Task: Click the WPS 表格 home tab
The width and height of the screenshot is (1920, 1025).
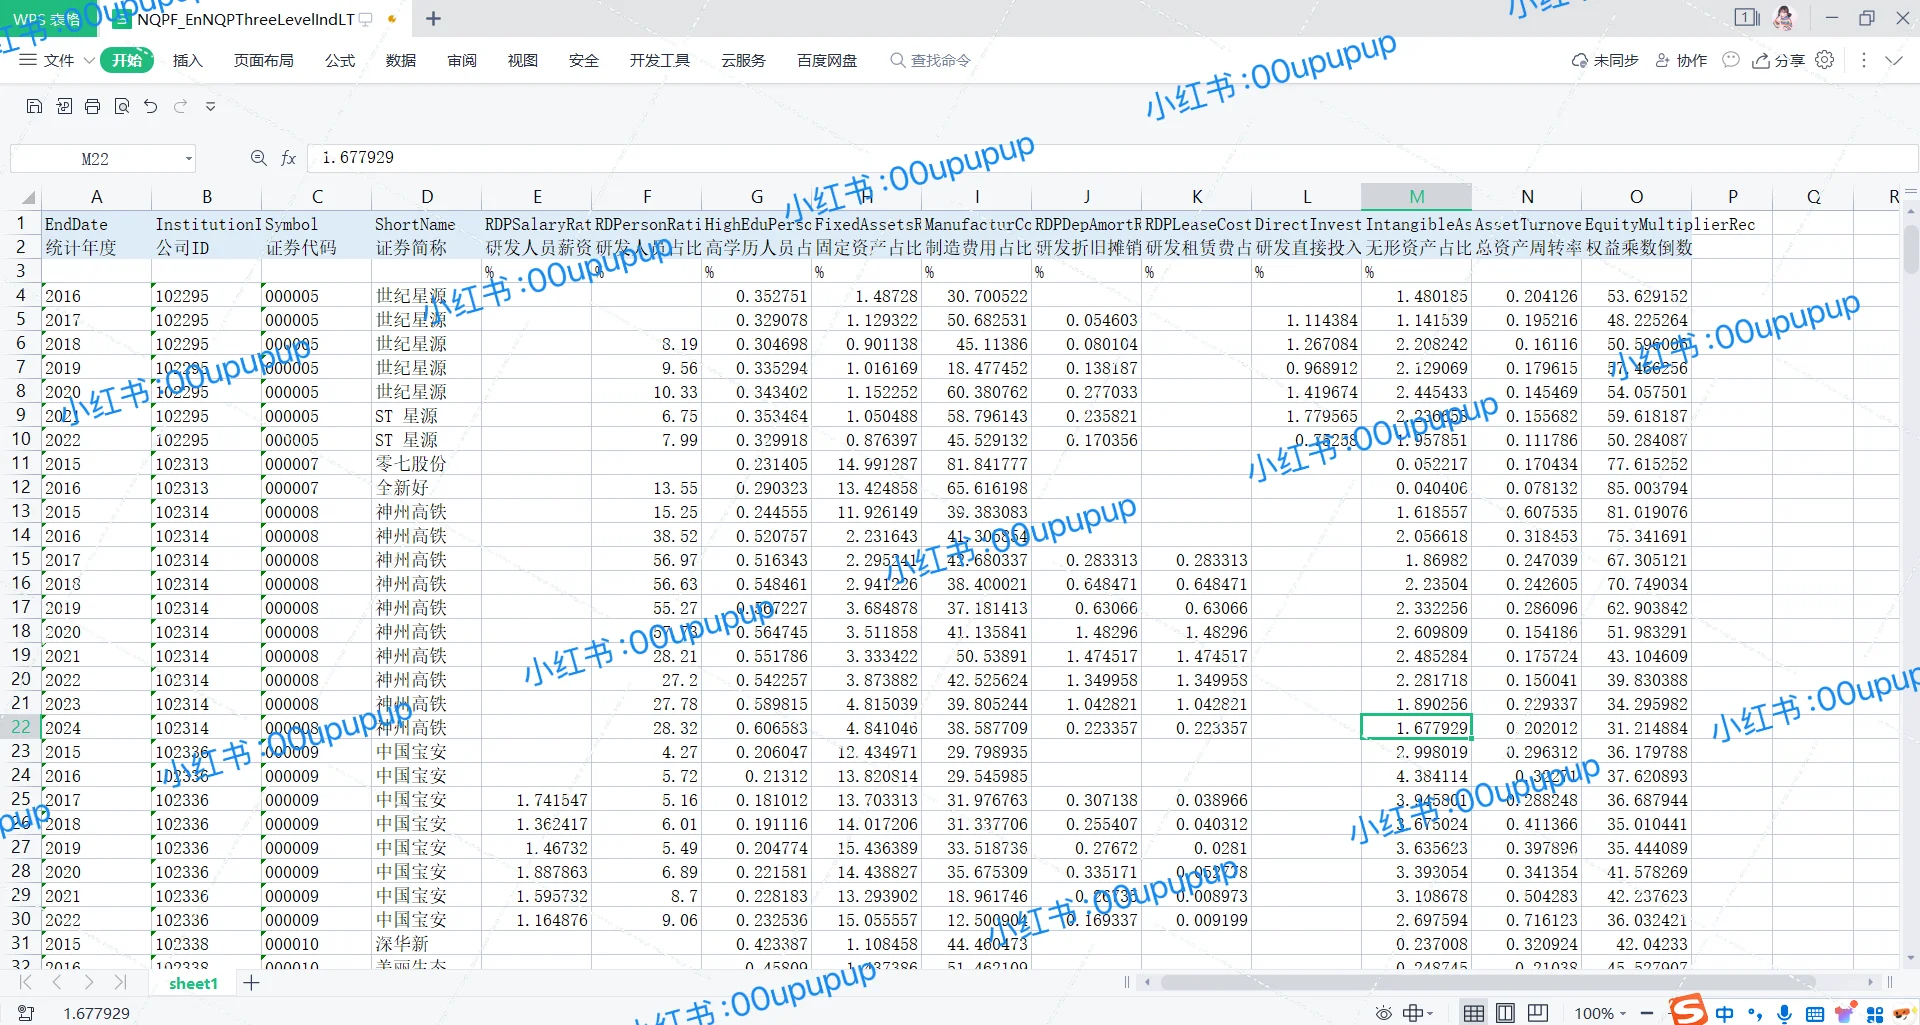Action: click(x=46, y=19)
